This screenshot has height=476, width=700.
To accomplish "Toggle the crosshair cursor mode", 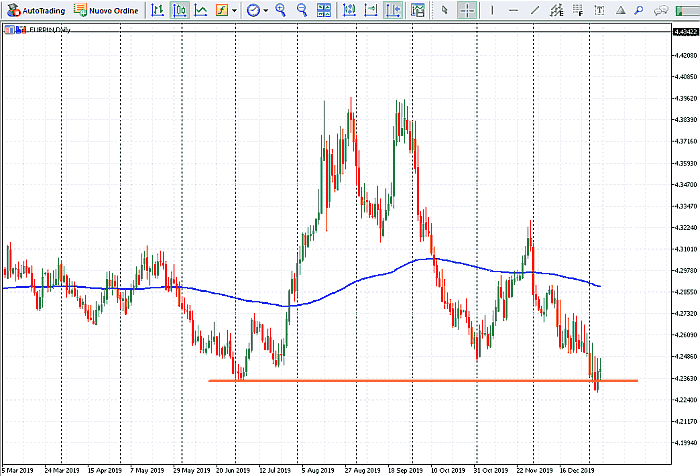I will (x=467, y=10).
